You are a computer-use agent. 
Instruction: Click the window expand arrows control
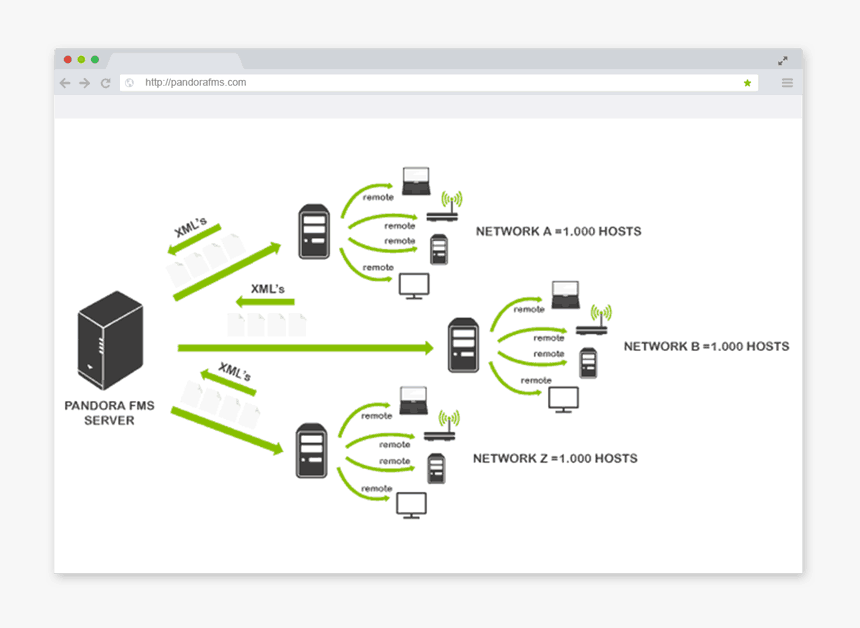pyautogui.click(x=782, y=59)
